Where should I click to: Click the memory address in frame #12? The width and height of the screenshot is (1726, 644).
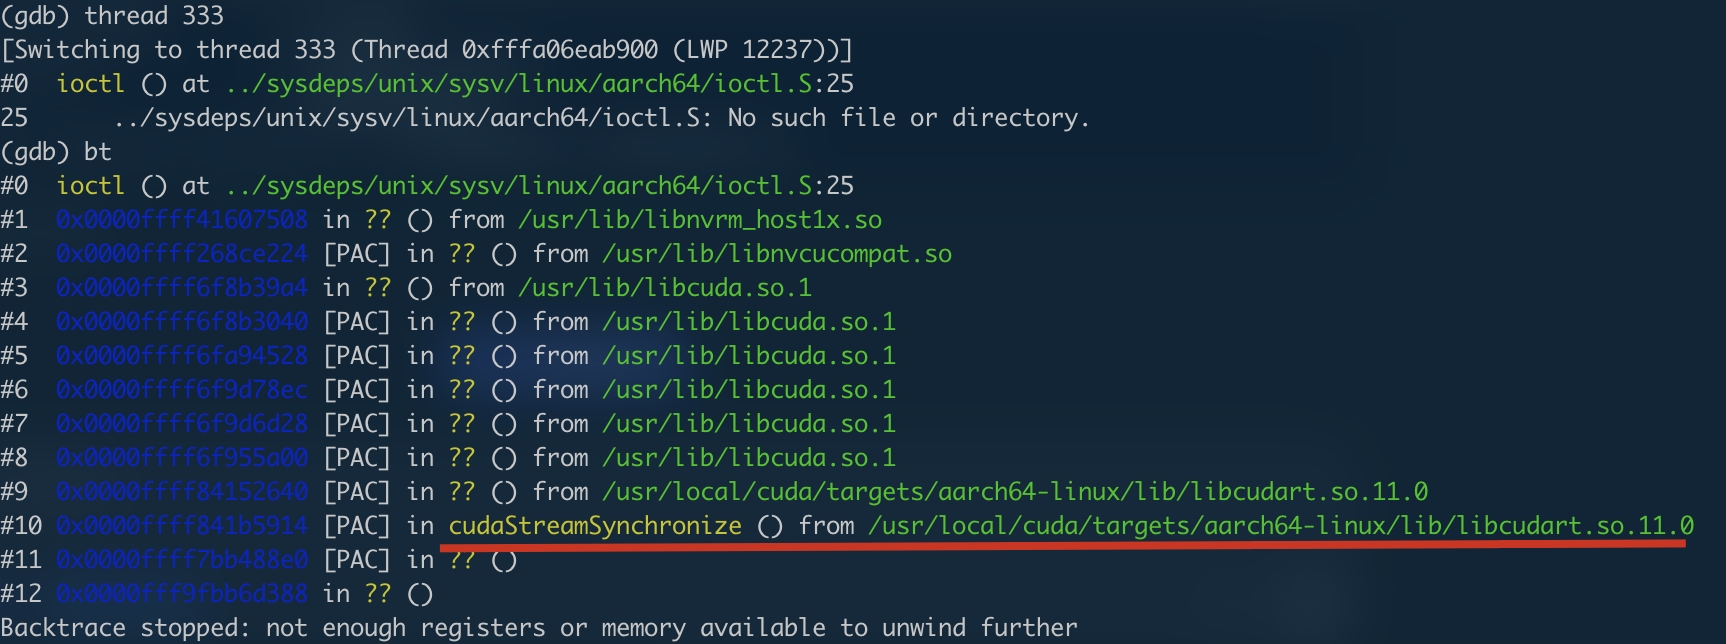click(182, 594)
